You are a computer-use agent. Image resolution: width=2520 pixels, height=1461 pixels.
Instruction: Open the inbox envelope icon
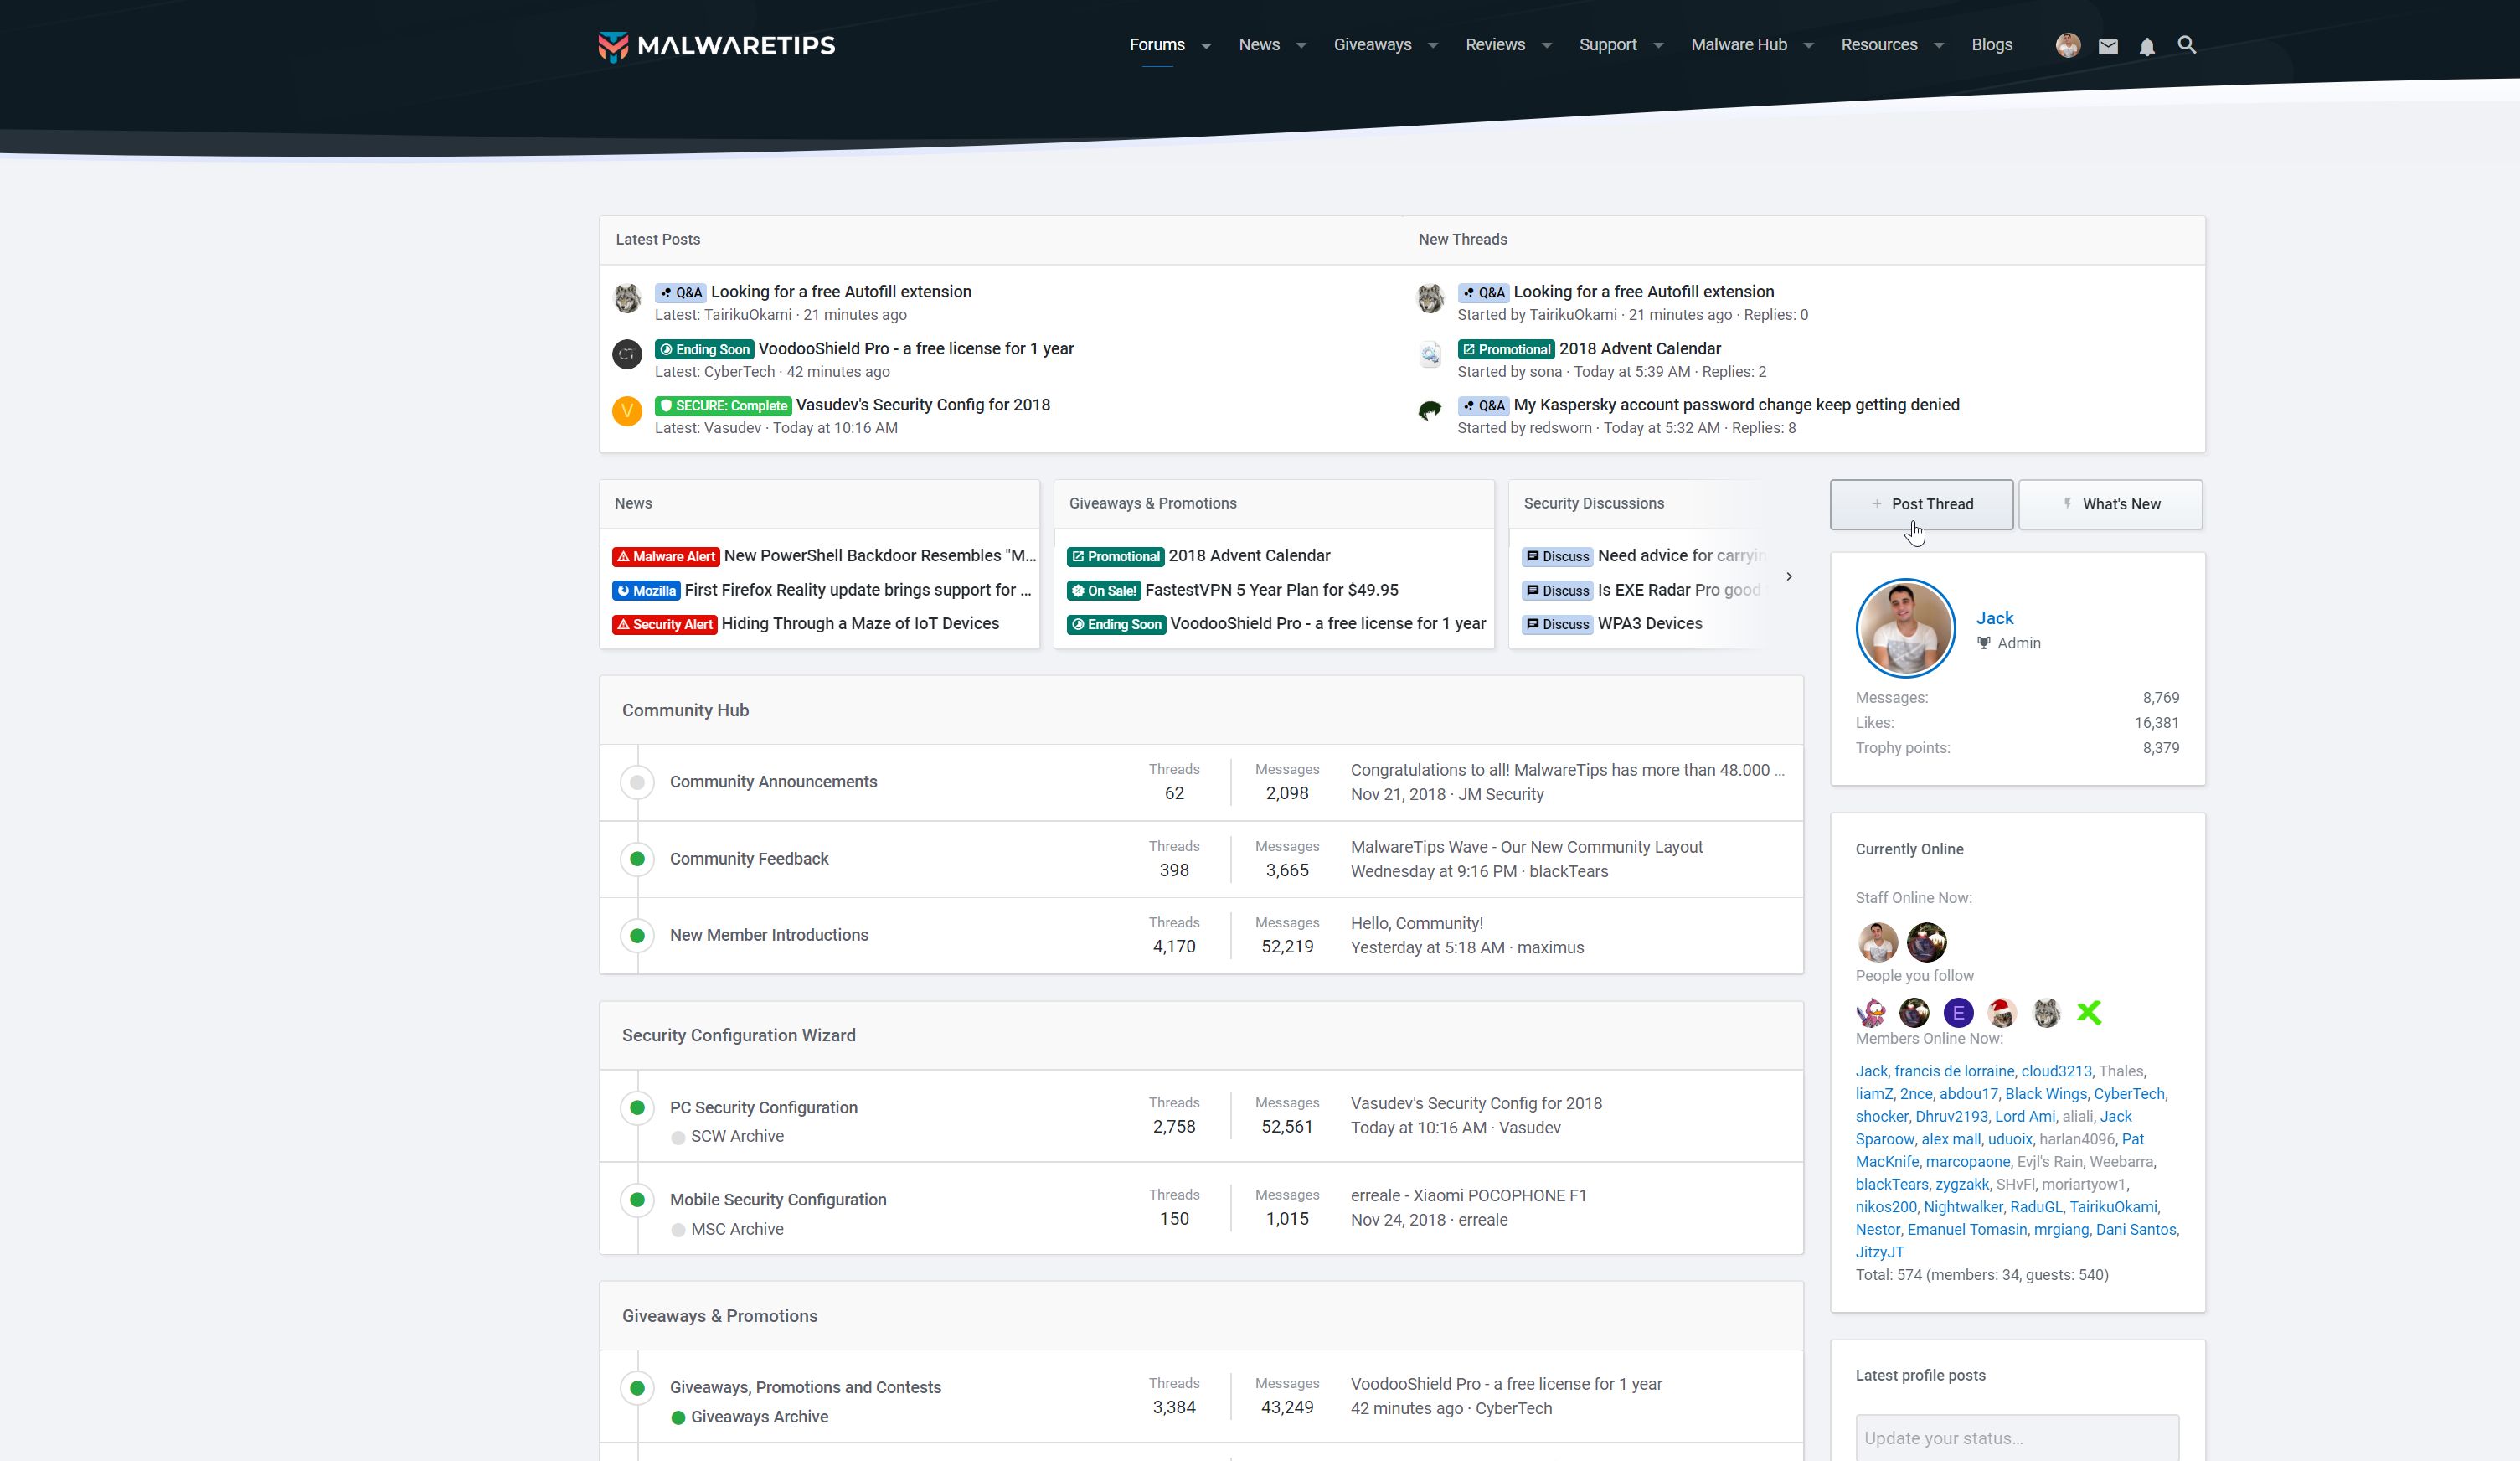click(x=2108, y=46)
